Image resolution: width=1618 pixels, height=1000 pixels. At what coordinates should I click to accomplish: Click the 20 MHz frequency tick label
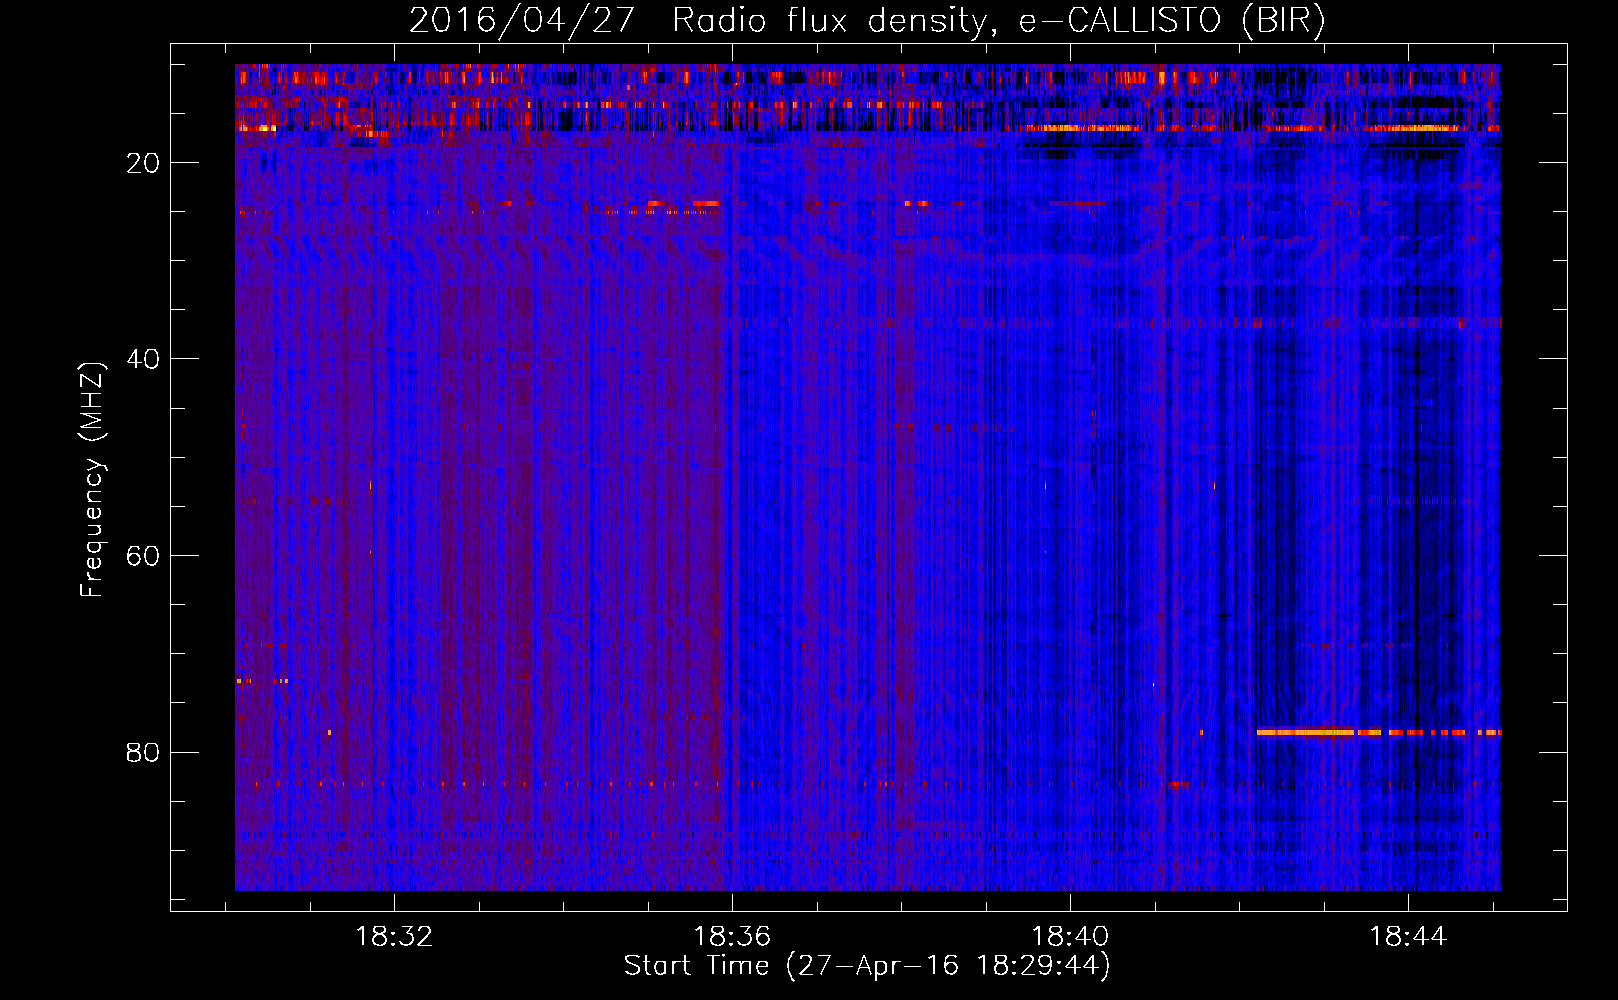coord(143,163)
